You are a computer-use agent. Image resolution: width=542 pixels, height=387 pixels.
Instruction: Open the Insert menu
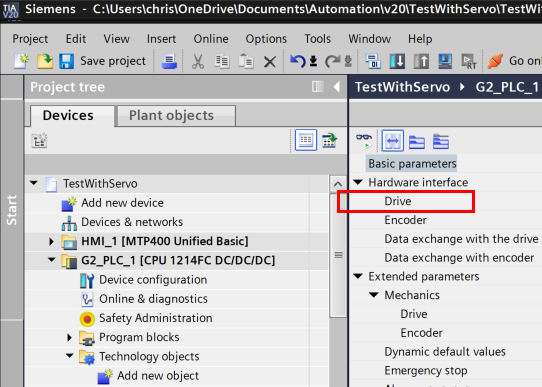click(x=161, y=39)
